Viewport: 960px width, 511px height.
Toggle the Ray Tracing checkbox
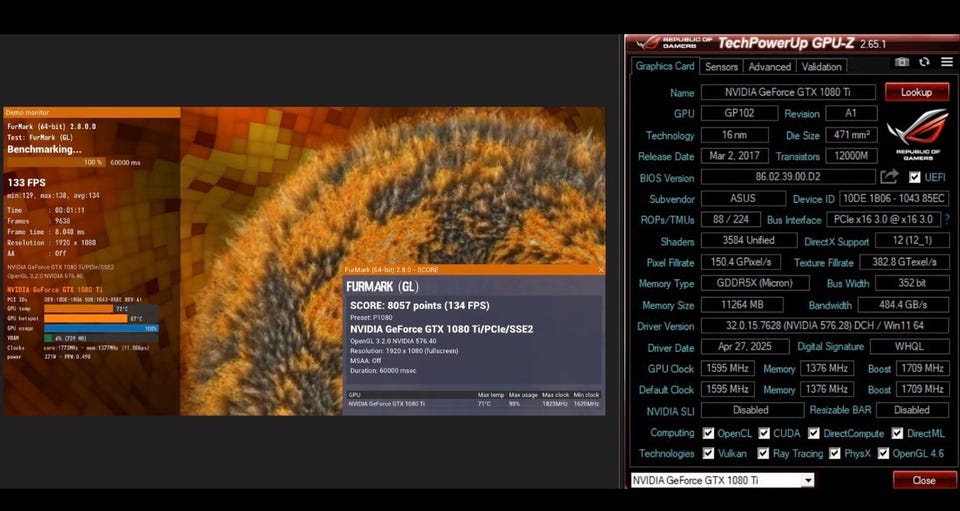pos(763,453)
